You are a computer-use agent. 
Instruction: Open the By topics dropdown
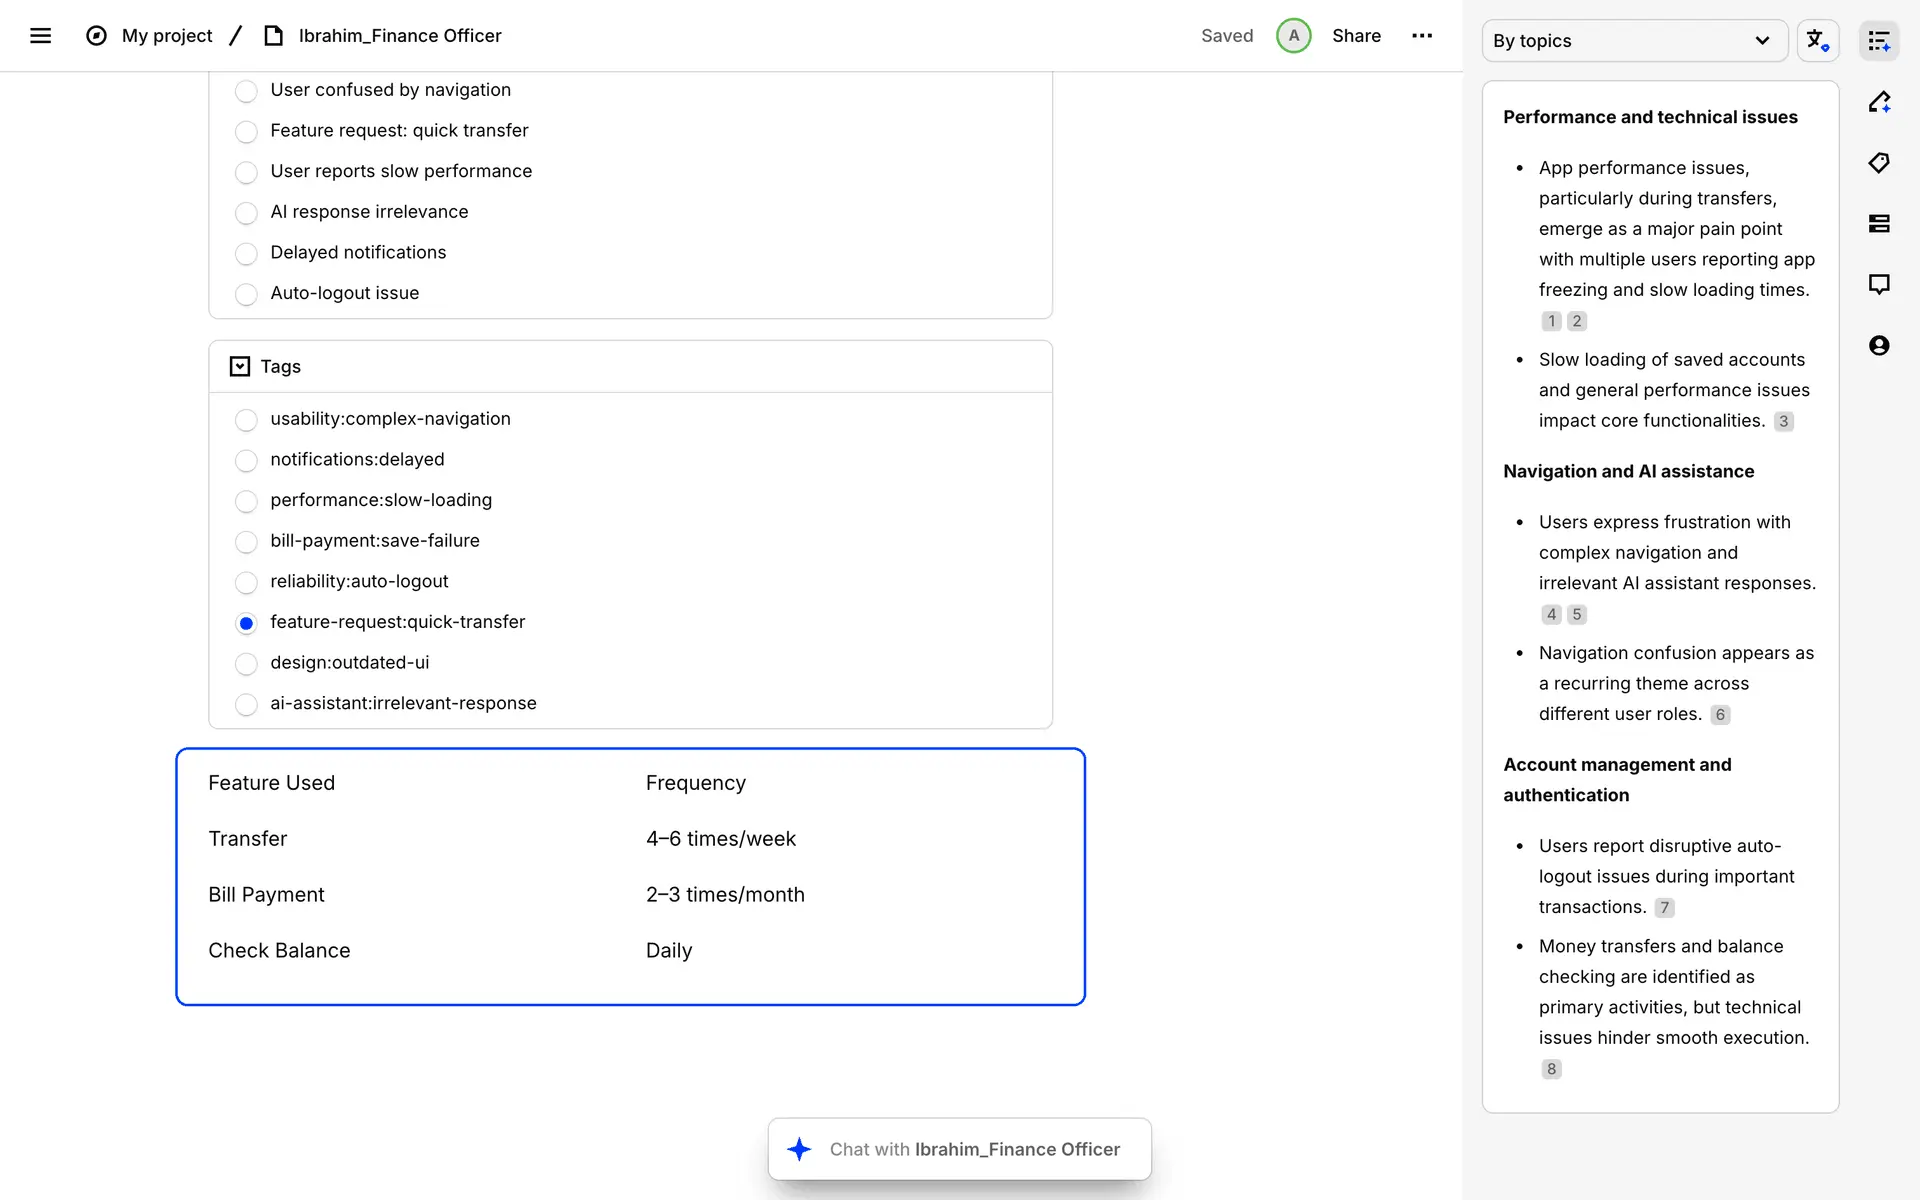click(1633, 41)
